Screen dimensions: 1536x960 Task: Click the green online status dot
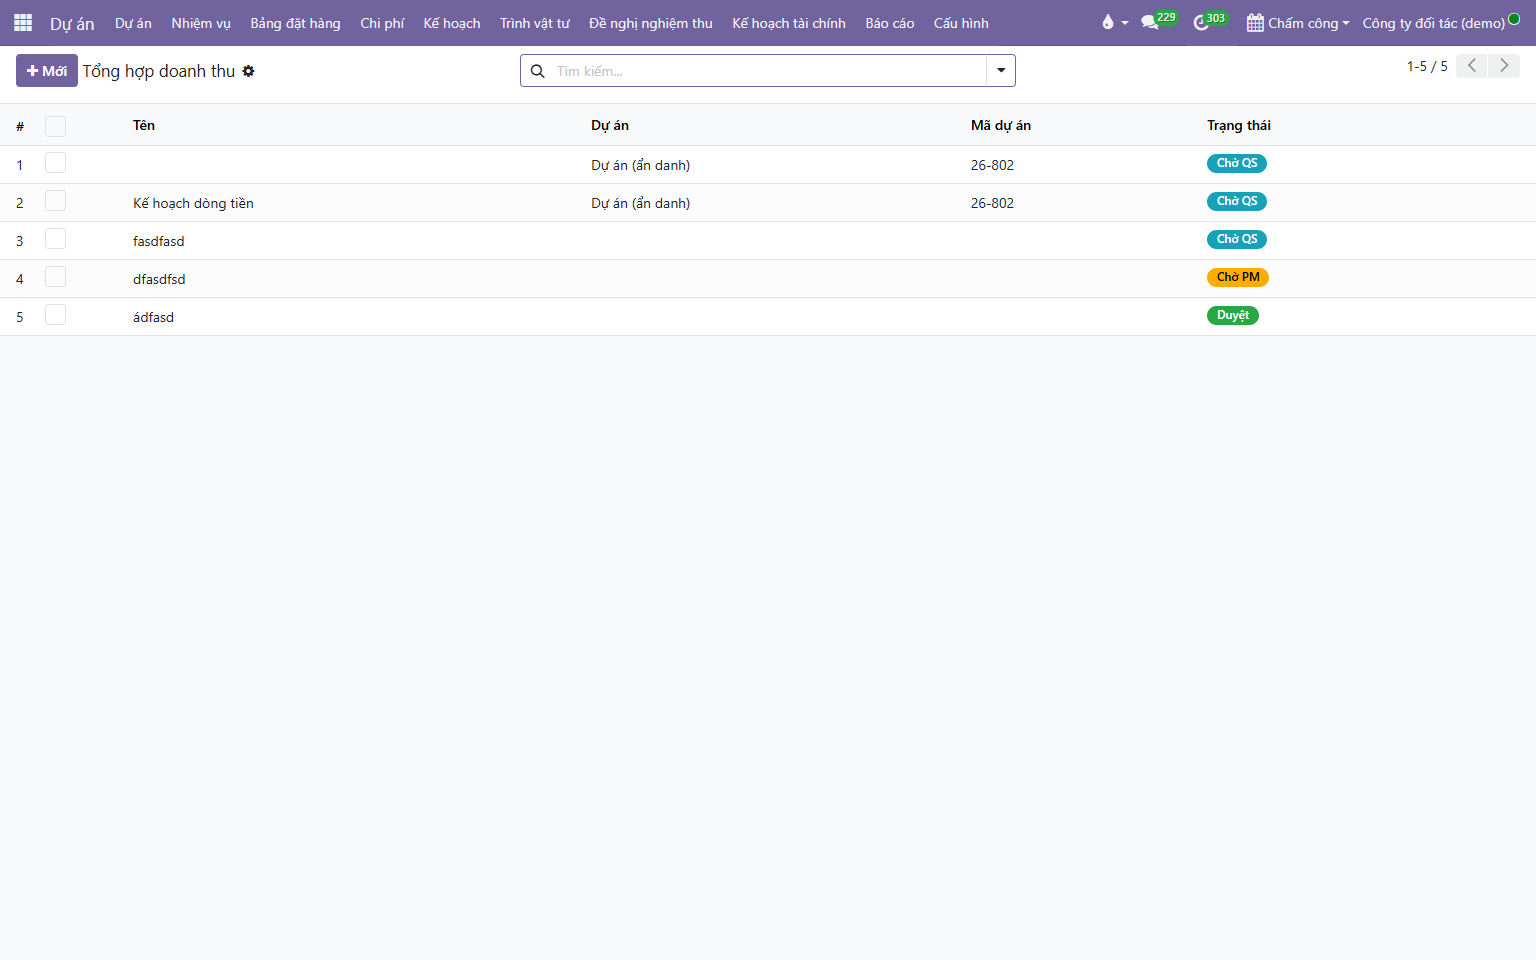pos(1514,19)
